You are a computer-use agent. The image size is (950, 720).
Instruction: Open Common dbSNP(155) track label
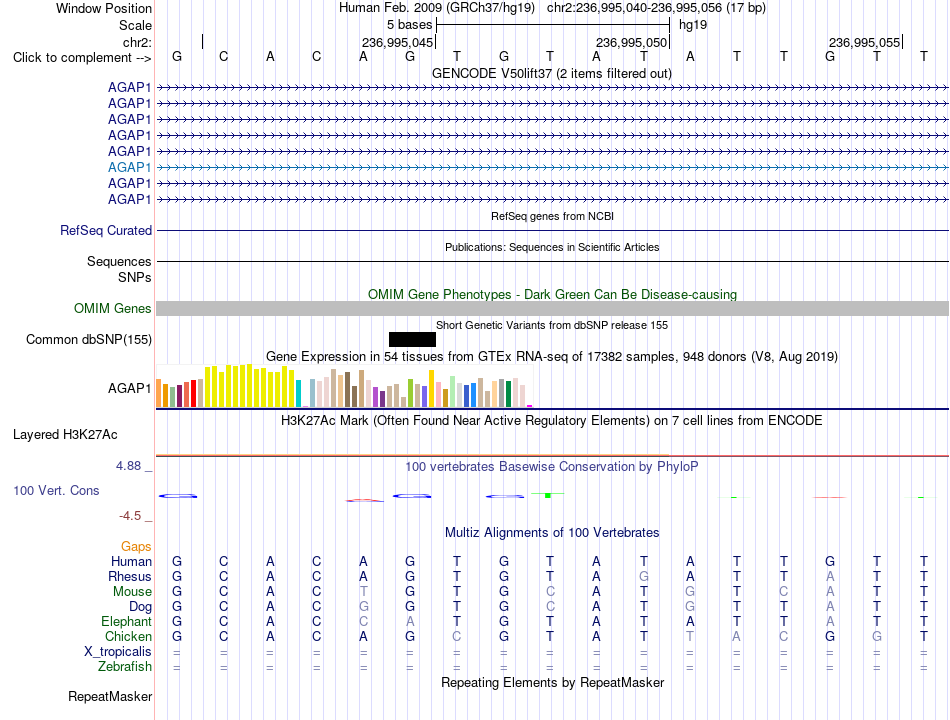(88, 339)
